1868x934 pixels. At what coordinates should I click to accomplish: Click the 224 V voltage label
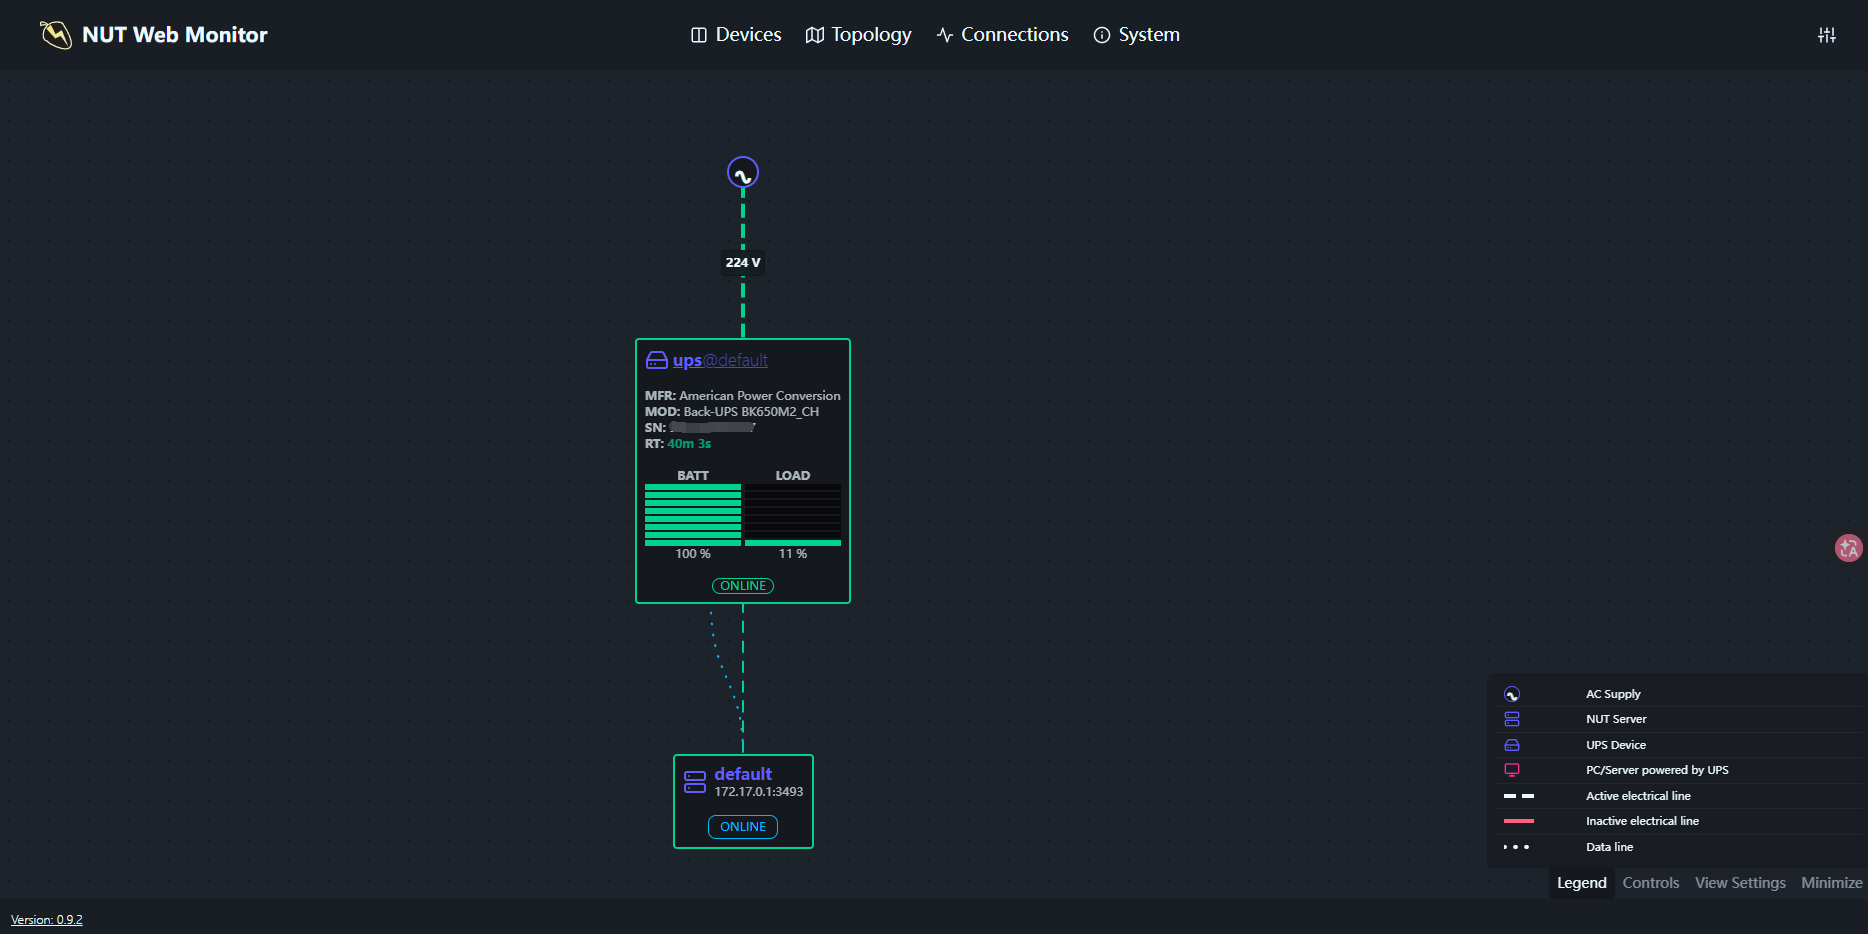(743, 262)
